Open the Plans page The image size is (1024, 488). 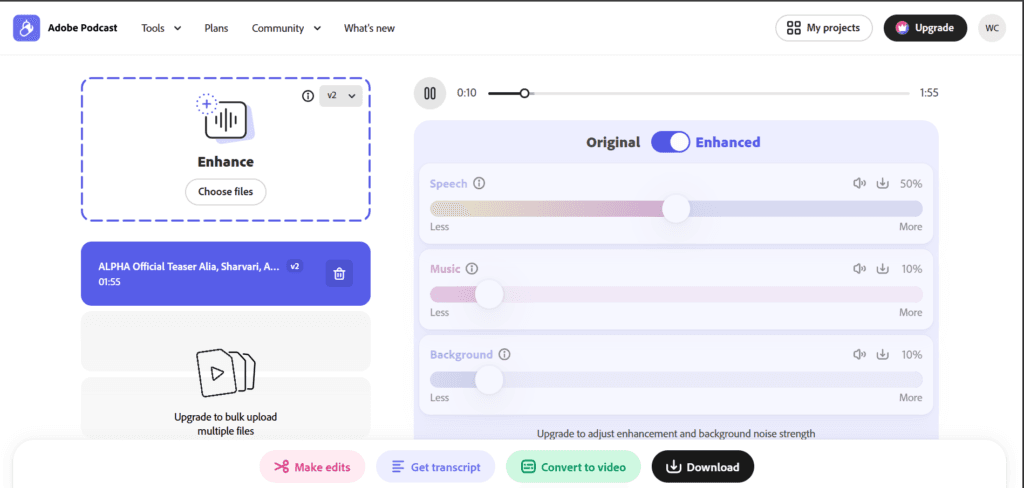(216, 28)
